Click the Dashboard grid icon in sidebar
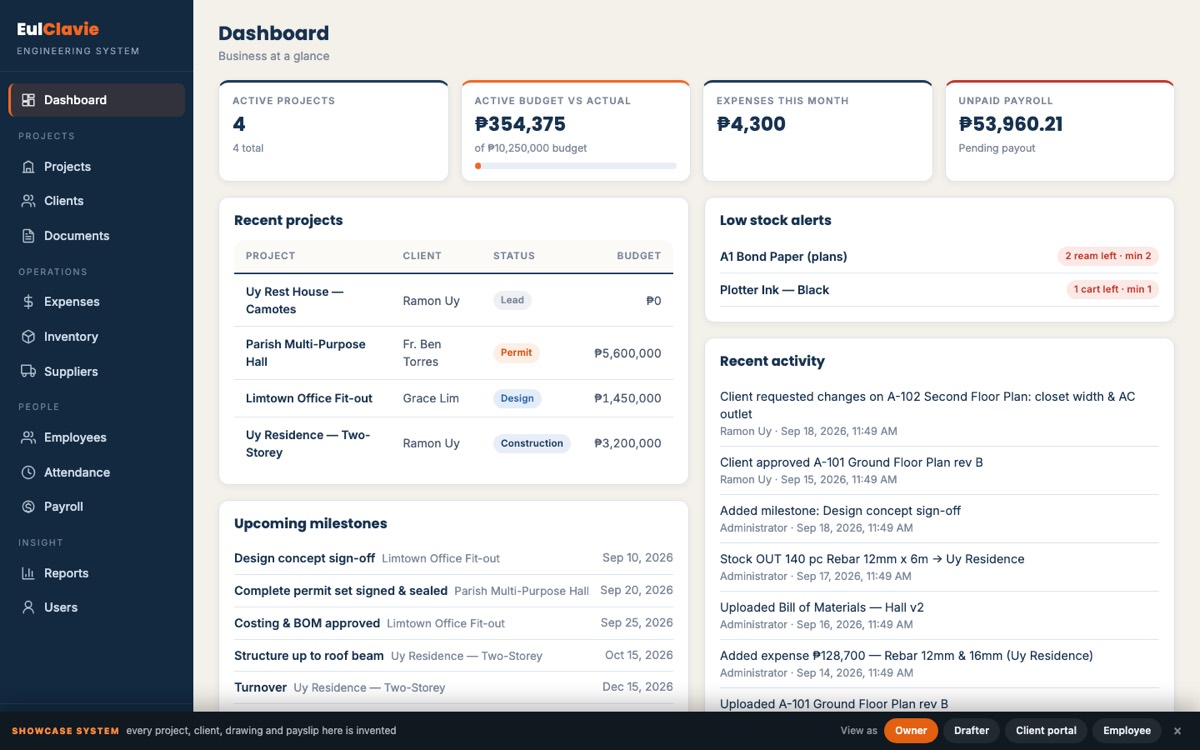Image resolution: width=1200 pixels, height=750 pixels. coord(28,100)
